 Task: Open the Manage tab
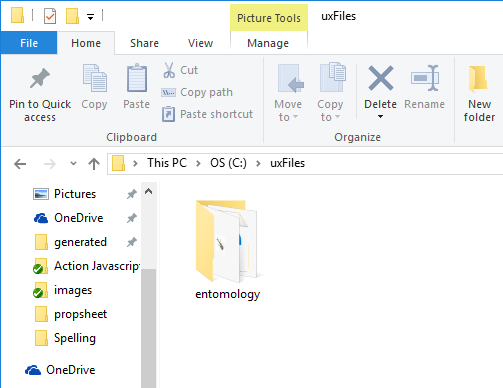(x=268, y=43)
